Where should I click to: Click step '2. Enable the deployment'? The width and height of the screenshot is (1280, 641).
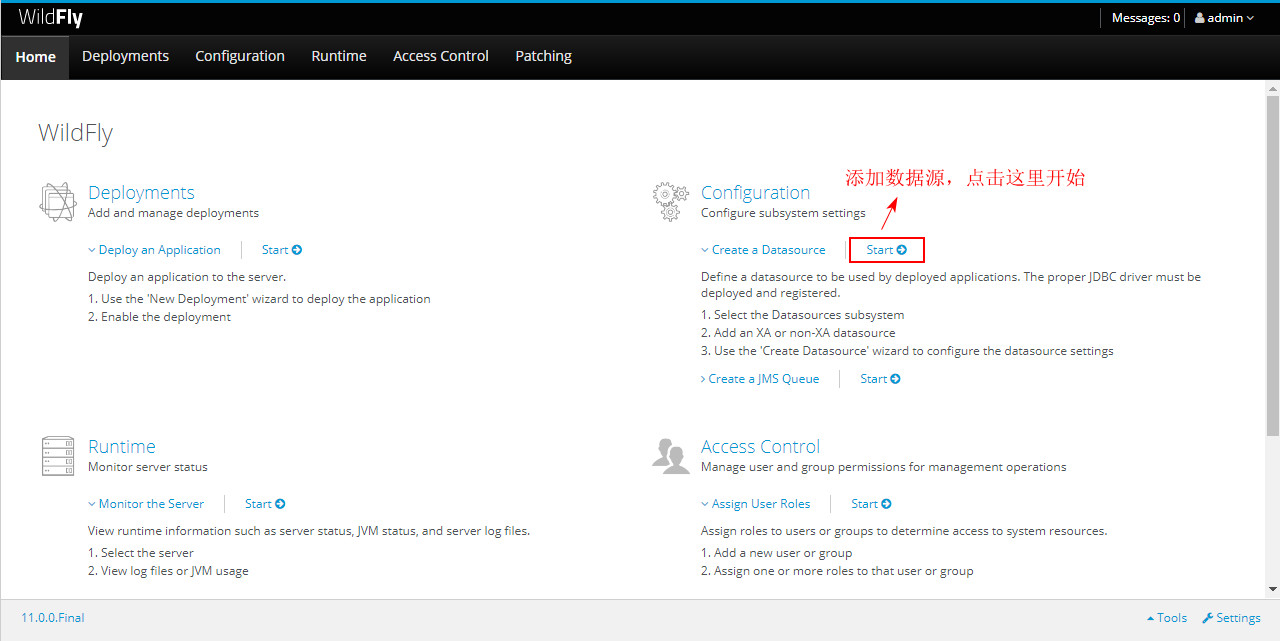159,317
